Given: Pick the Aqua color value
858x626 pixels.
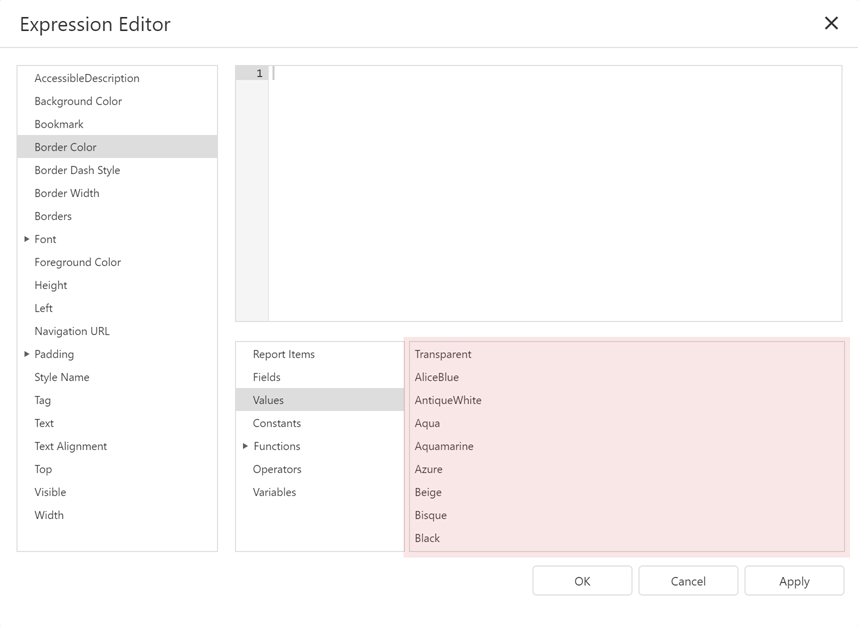Looking at the screenshot, I should point(428,423).
